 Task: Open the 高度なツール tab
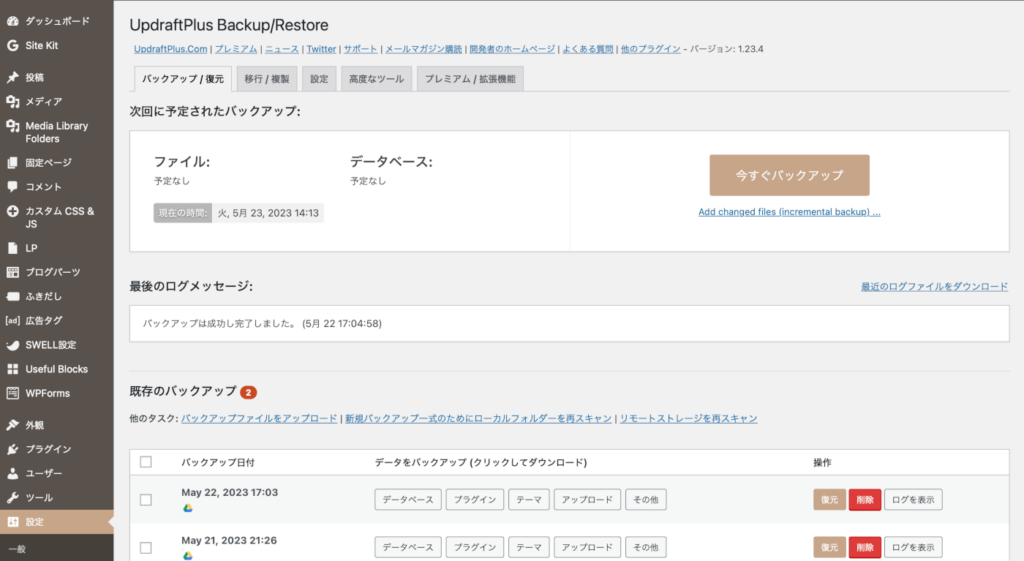click(376, 78)
